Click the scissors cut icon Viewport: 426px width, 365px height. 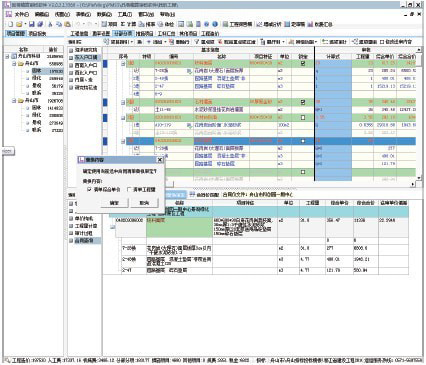pos(50,24)
